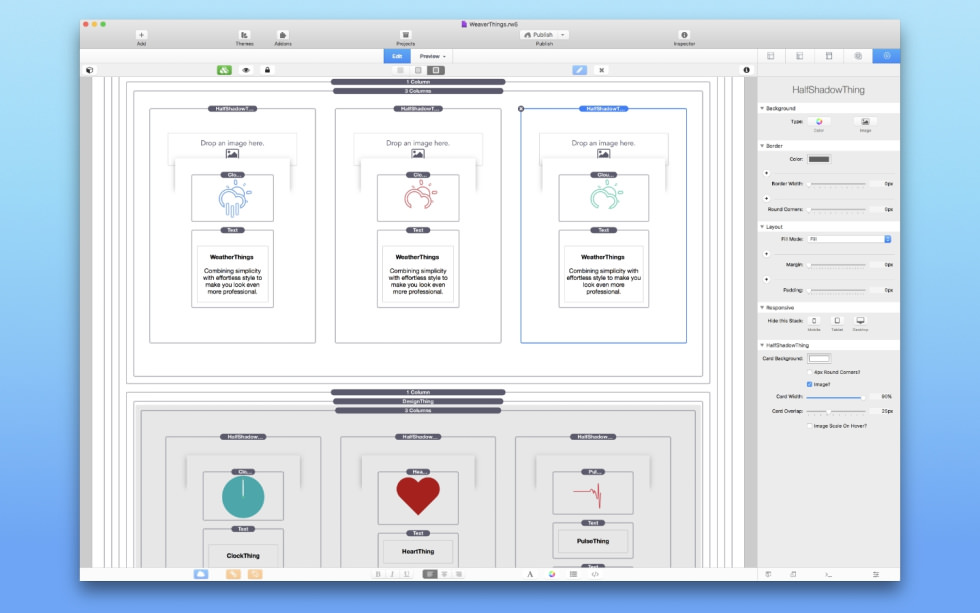Align text right in bottom bar
This screenshot has width=980, height=613.
[x=459, y=574]
